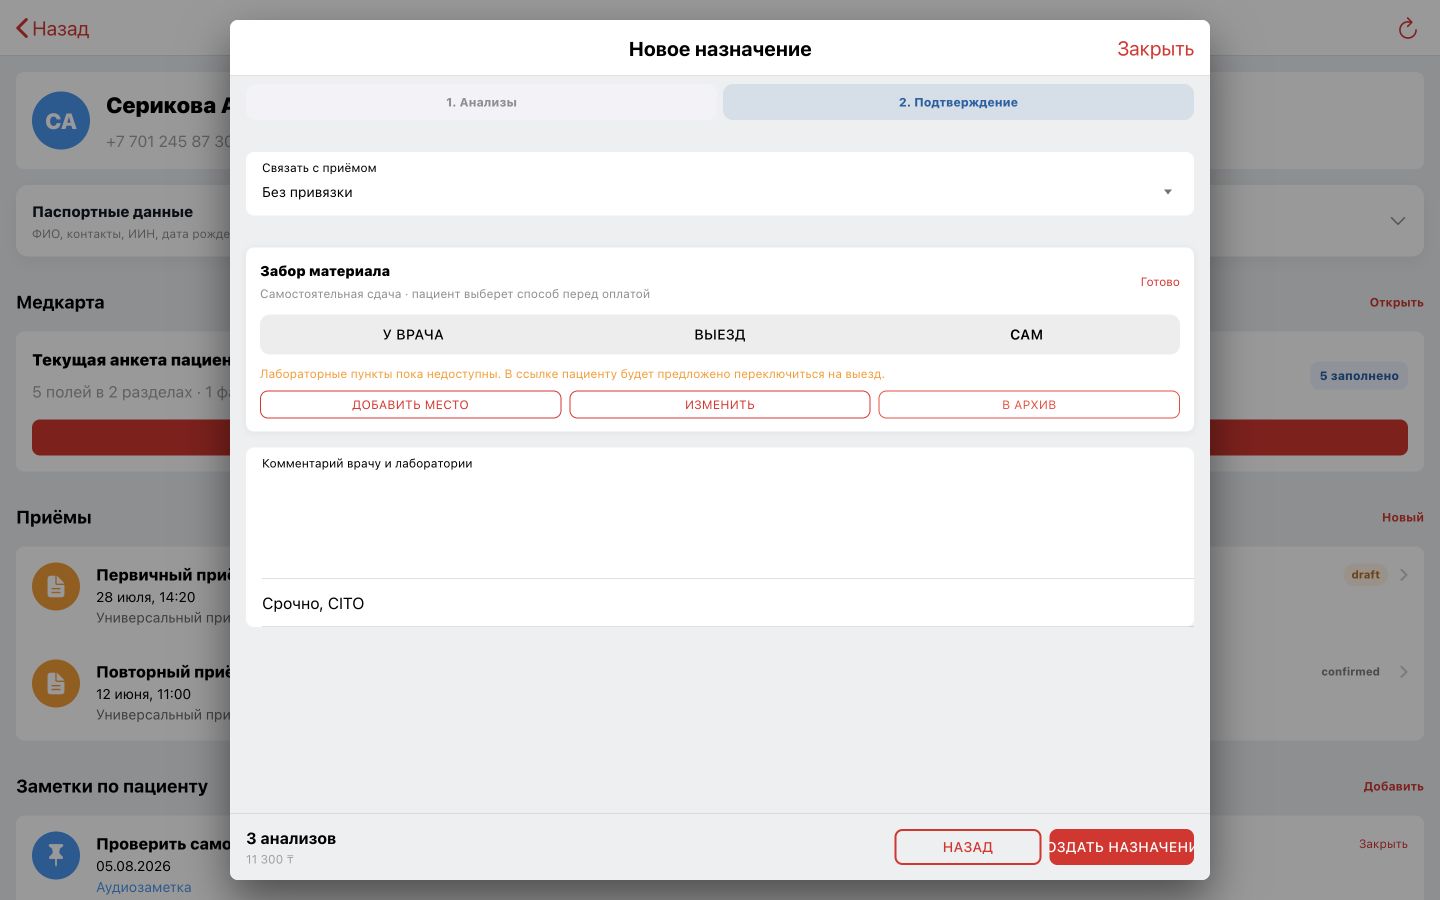Screen dimensions: 1440x900
Task: Click Открыть next to Медкарта
Action: pyautogui.click(x=1396, y=302)
